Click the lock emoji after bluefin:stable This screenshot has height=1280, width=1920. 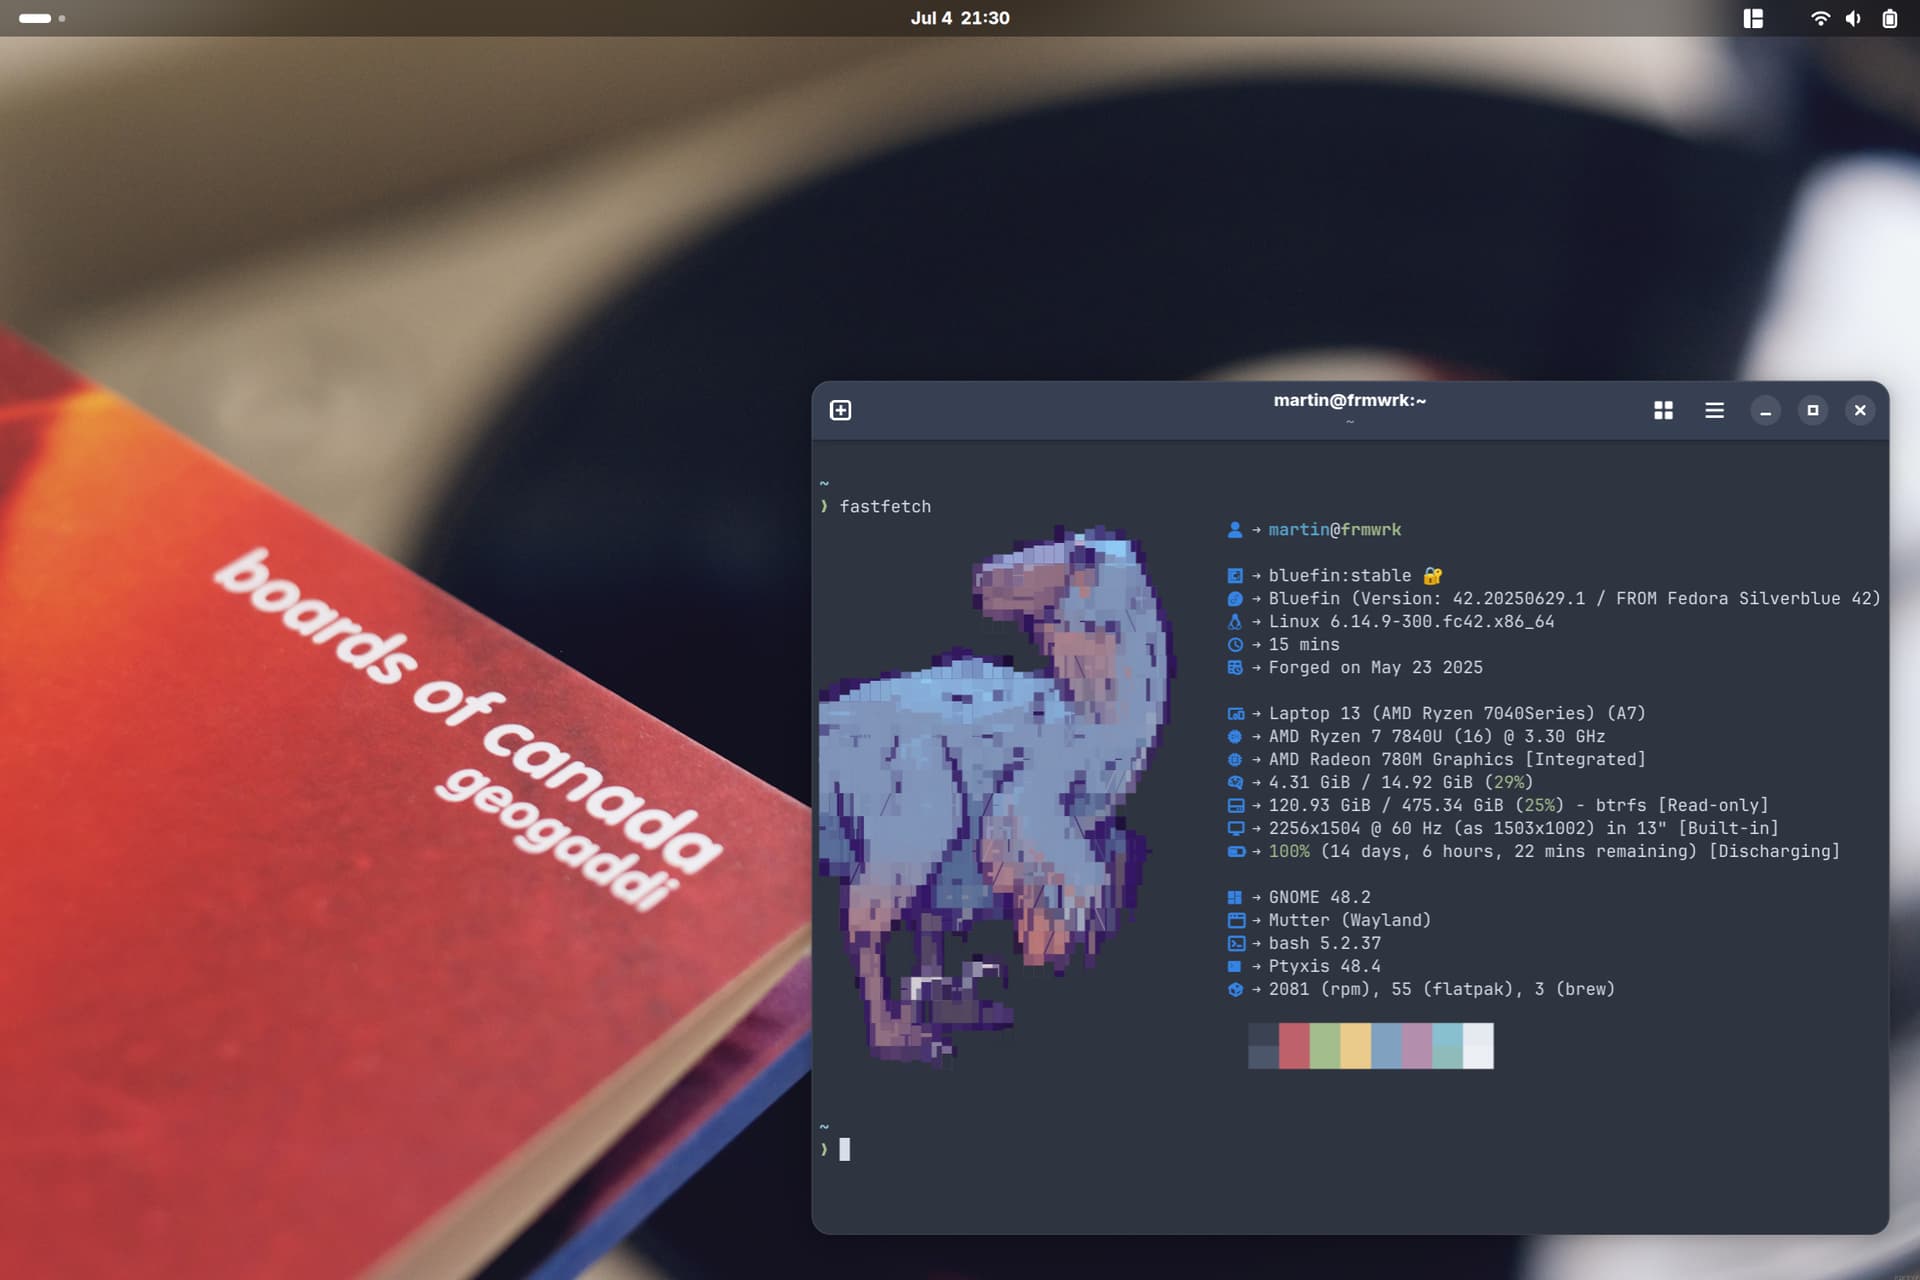[x=1433, y=576]
